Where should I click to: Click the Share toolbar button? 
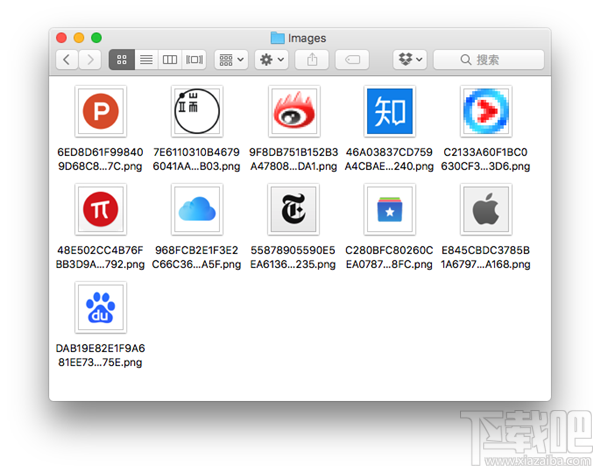pyautogui.click(x=312, y=60)
